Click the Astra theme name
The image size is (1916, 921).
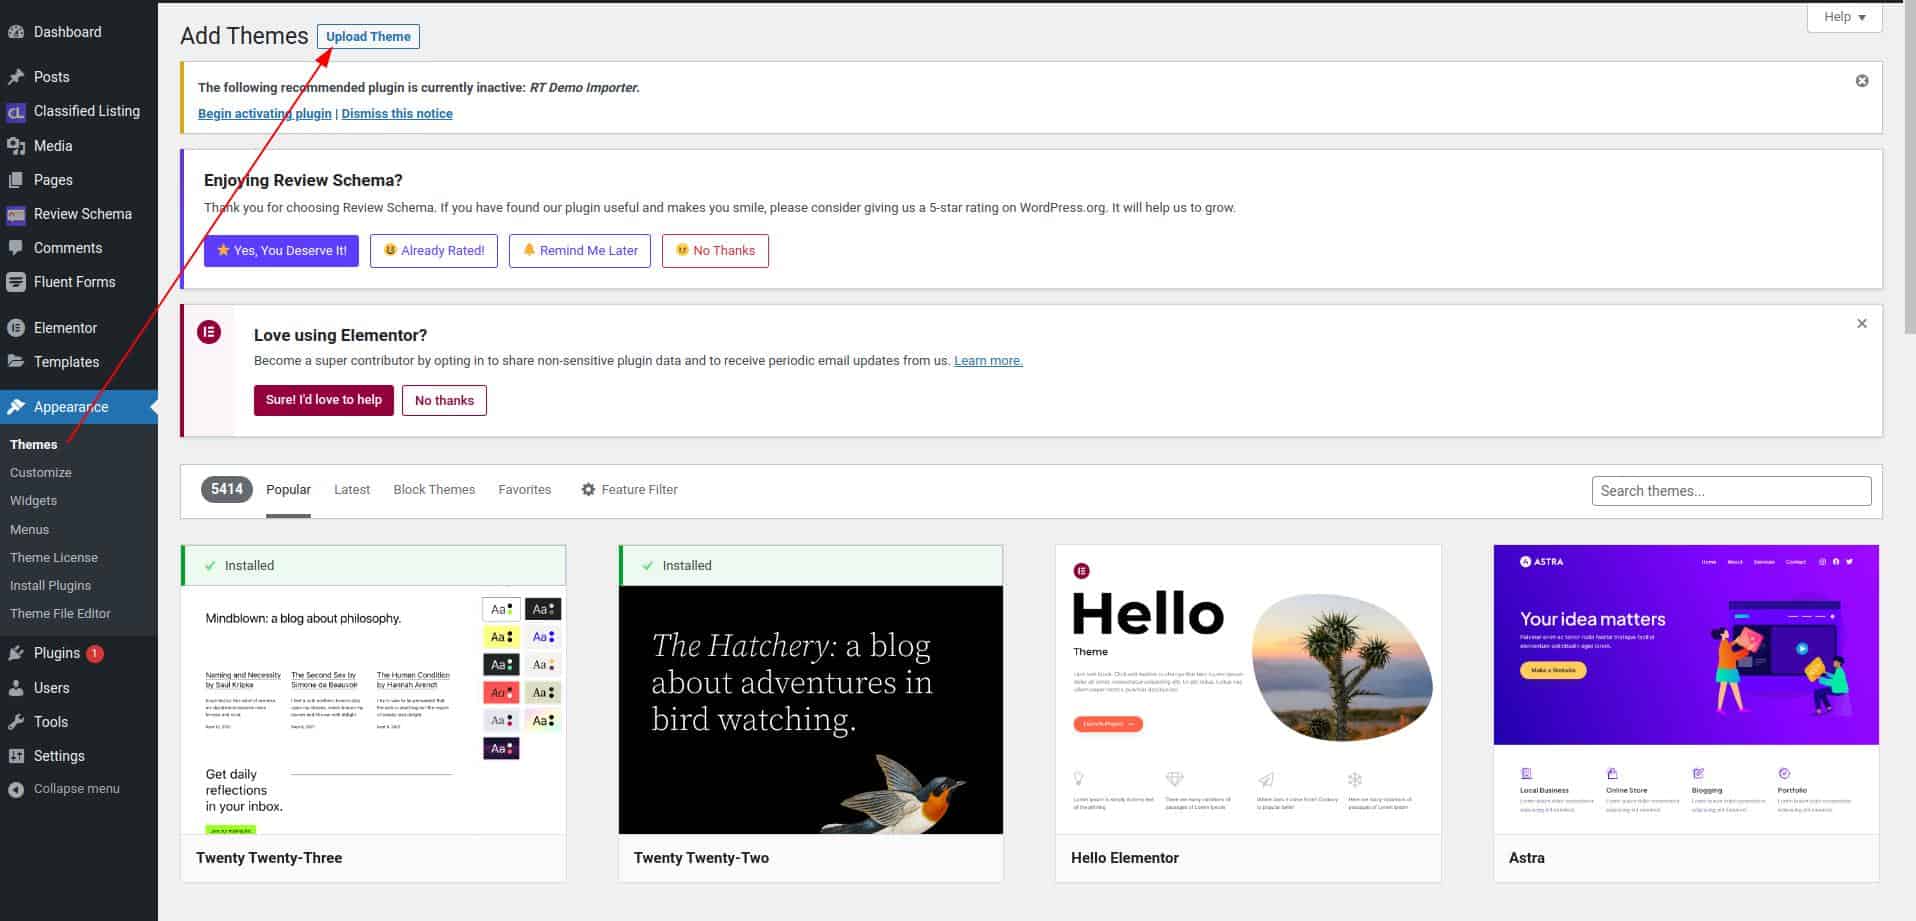(x=1527, y=858)
